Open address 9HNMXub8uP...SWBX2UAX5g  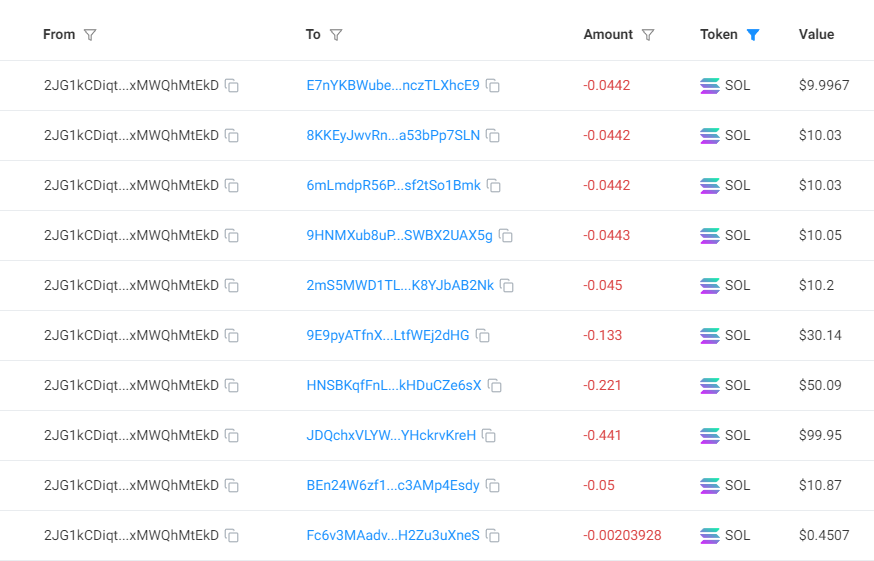pos(400,235)
